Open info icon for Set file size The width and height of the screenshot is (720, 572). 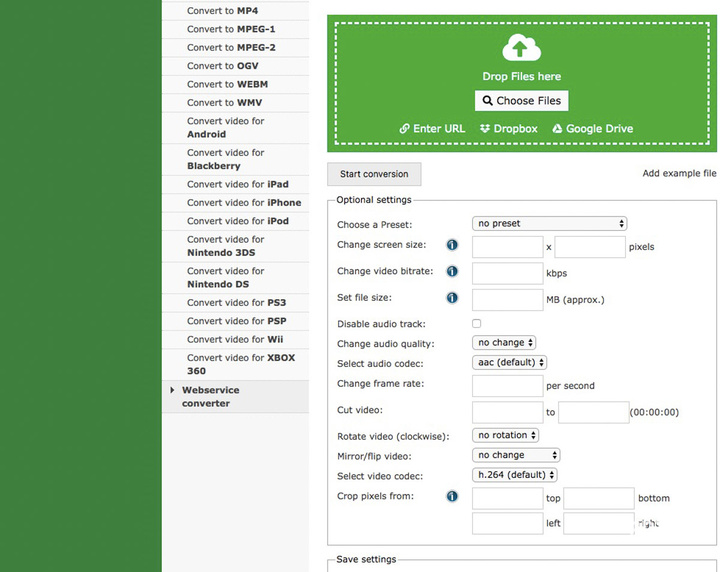click(x=452, y=298)
